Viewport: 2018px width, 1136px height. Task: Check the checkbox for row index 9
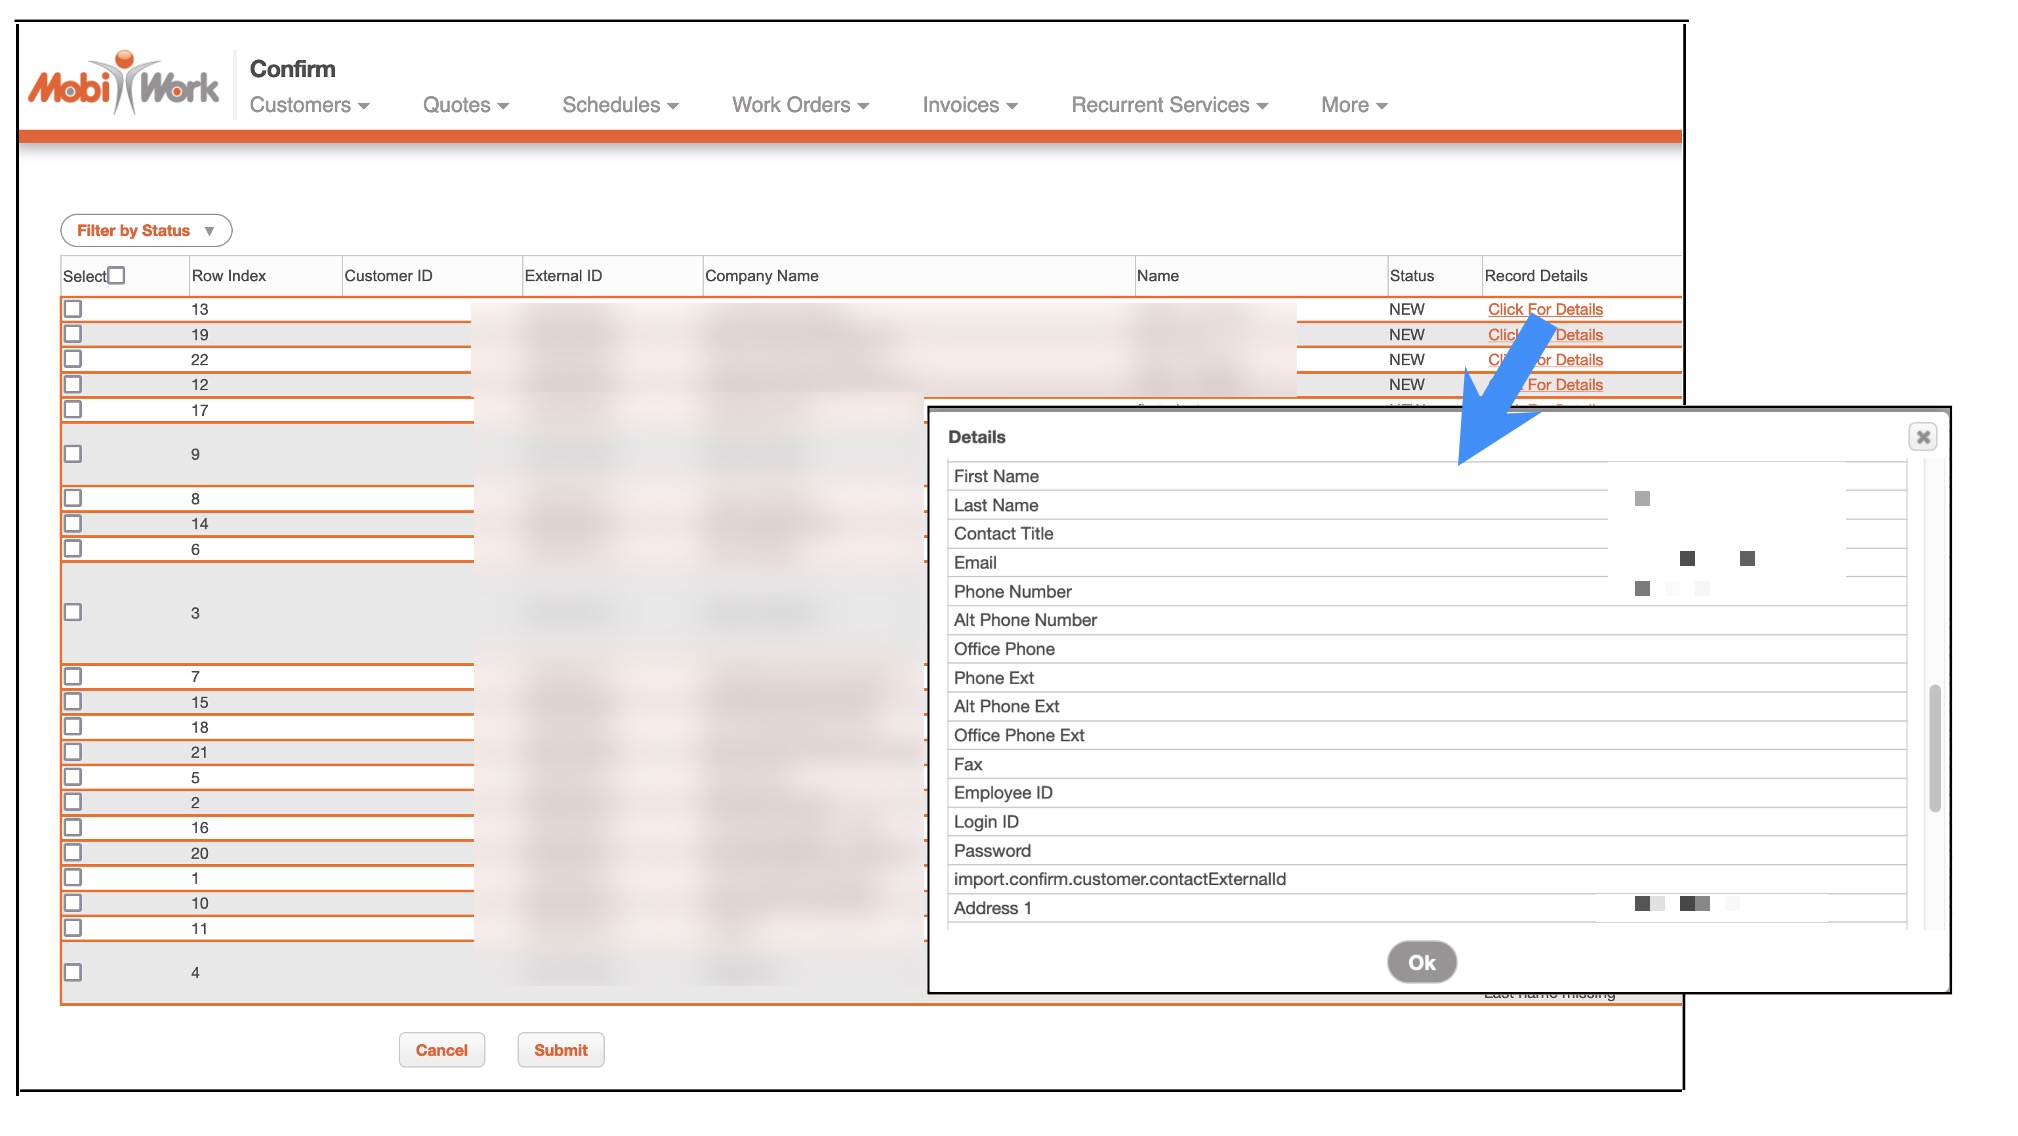pyautogui.click(x=73, y=454)
